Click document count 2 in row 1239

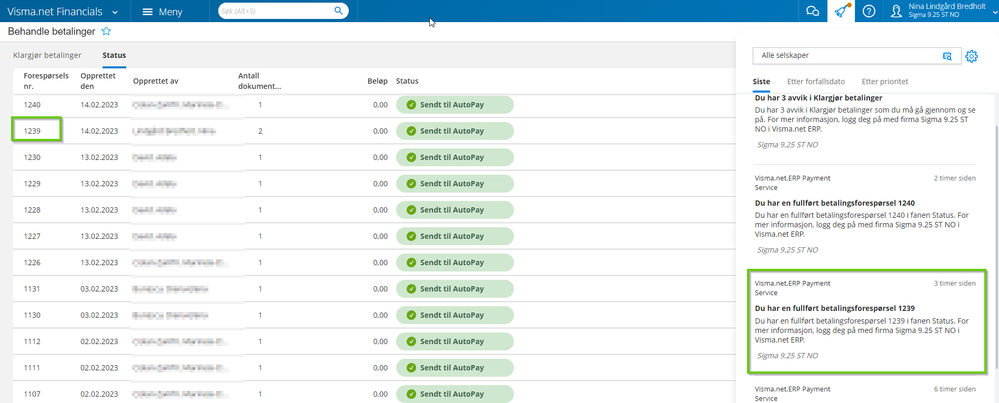260,131
